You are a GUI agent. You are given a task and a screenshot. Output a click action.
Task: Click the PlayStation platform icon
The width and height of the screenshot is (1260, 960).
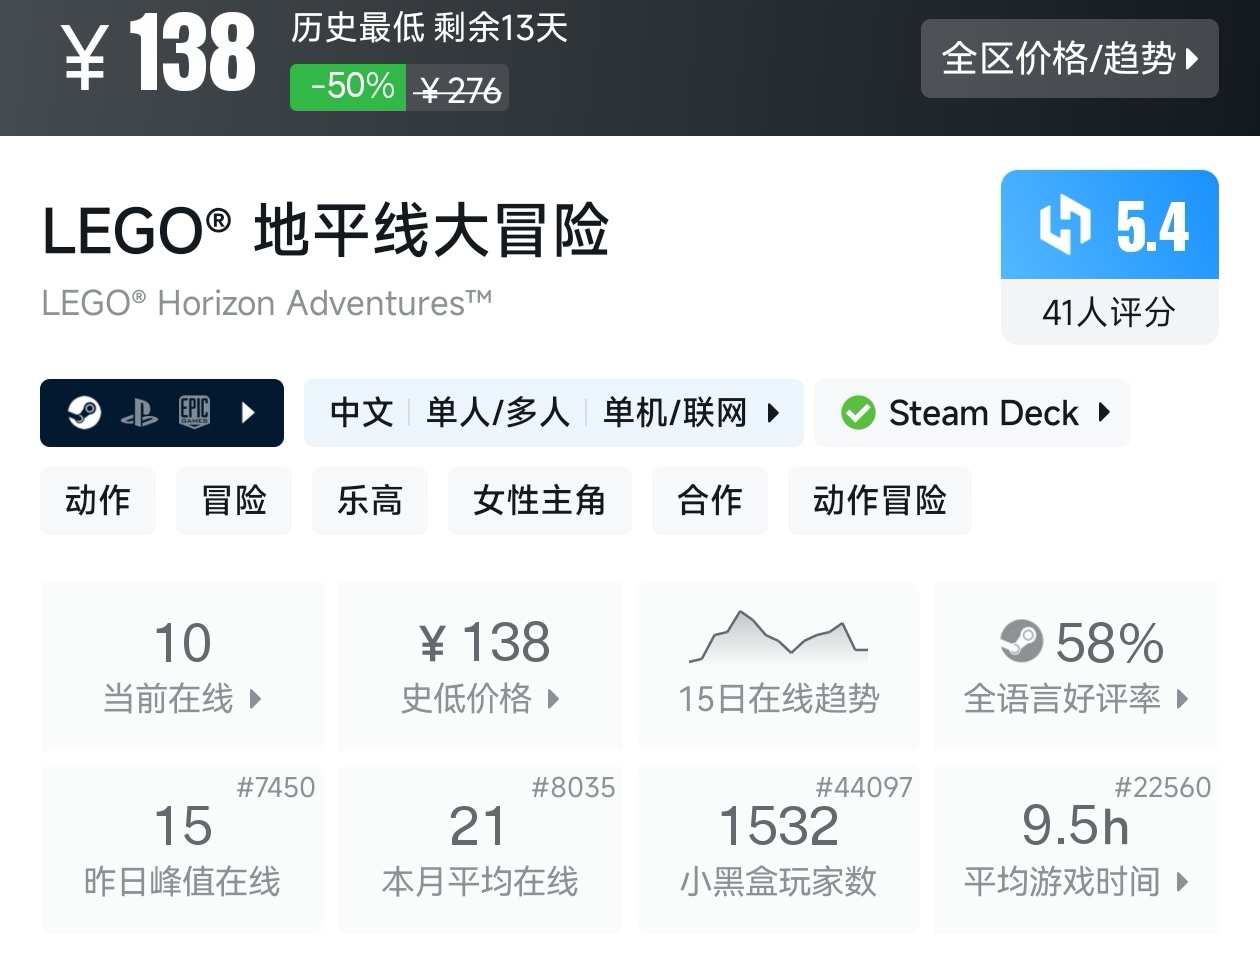point(139,413)
